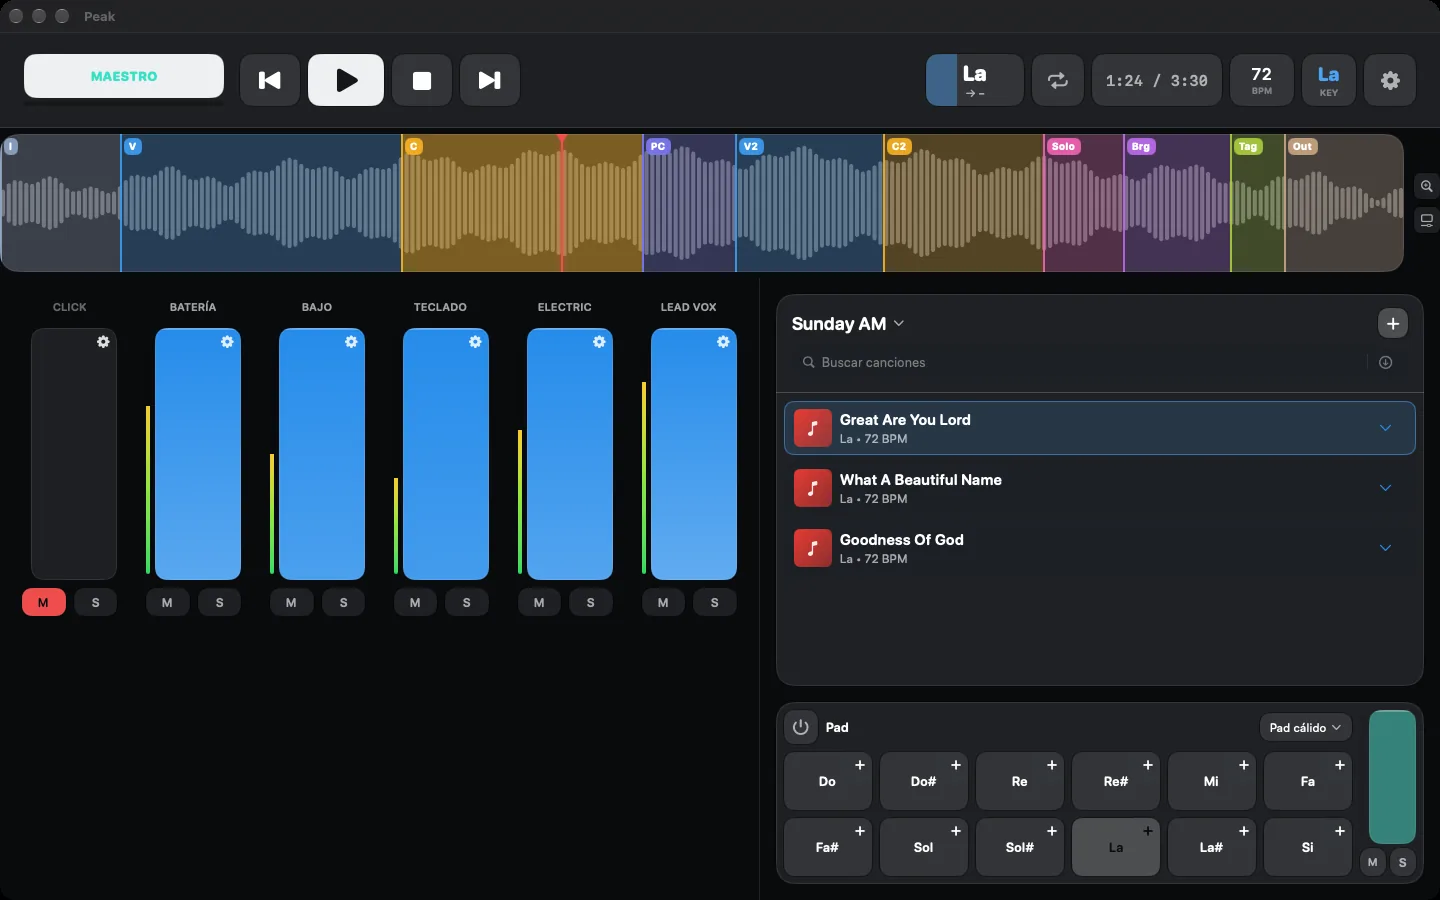Click the LEAD VOX volume fader

coord(694,454)
